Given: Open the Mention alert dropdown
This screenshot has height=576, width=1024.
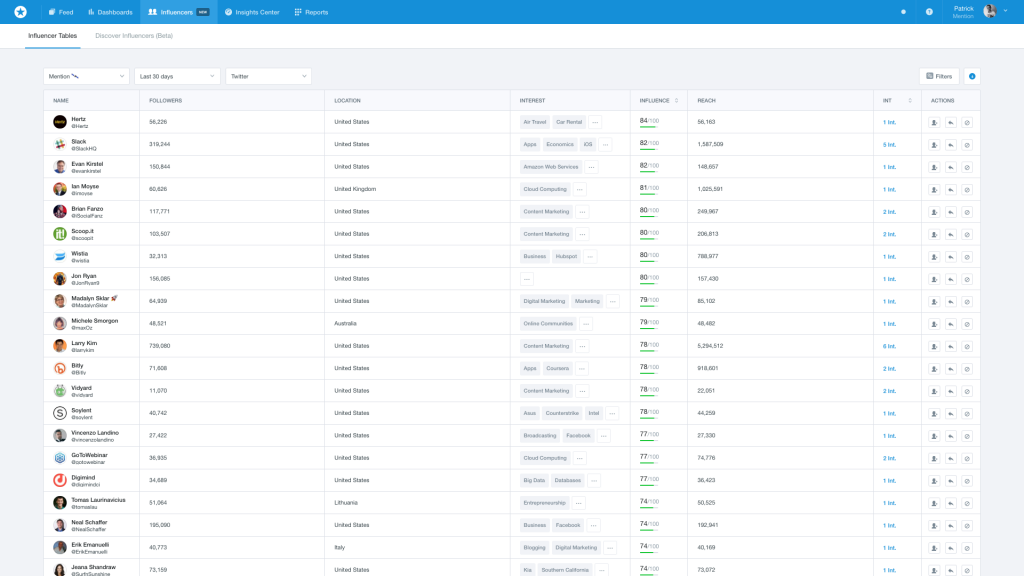Looking at the screenshot, I should pos(86,76).
